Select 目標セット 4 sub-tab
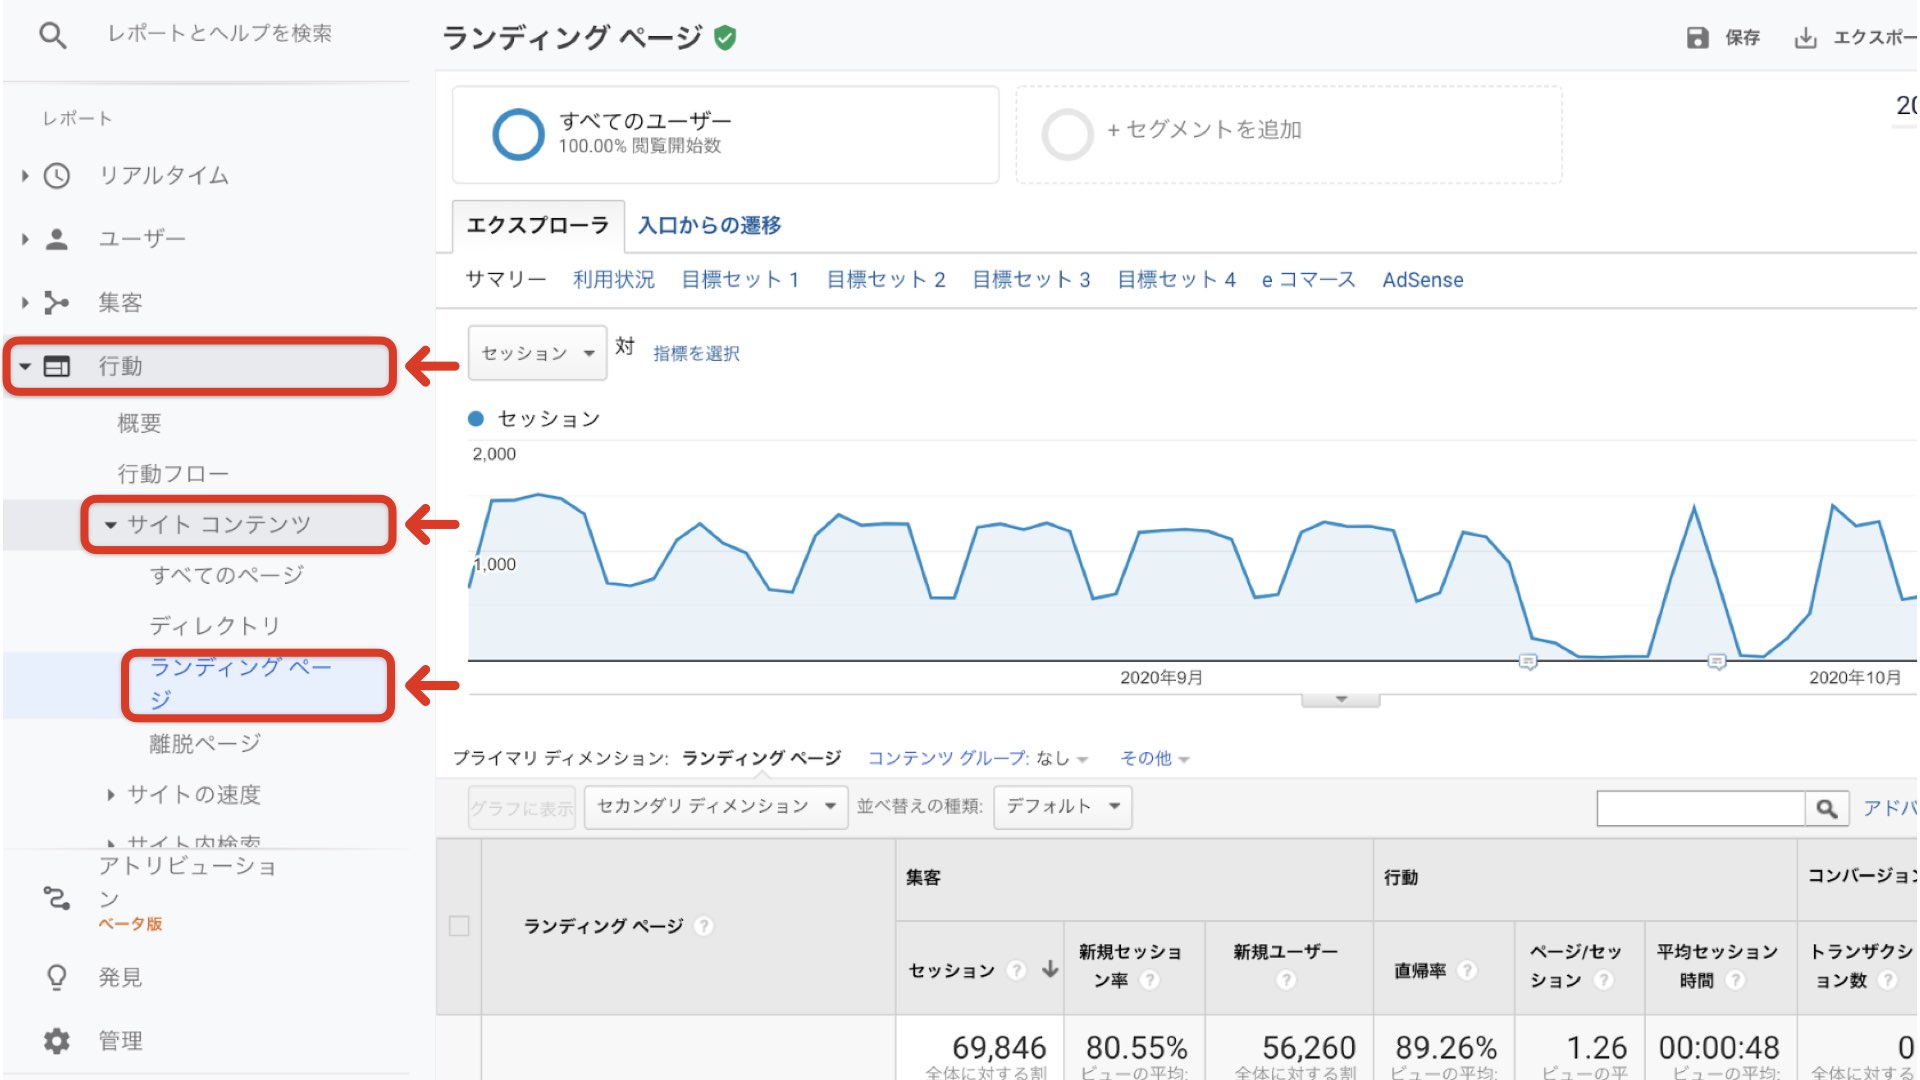 pos(1176,280)
